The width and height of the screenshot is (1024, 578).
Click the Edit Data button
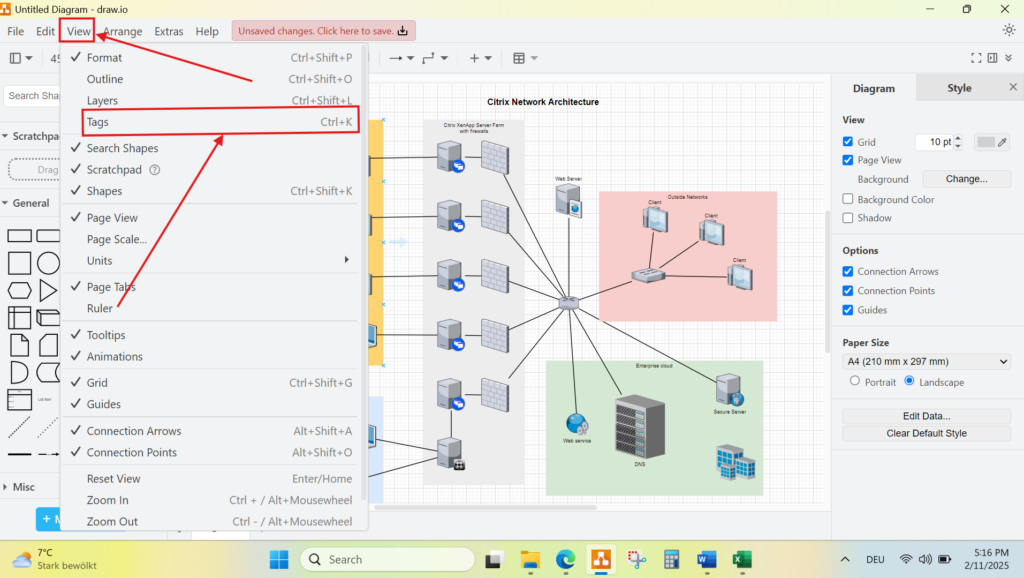[926, 416]
